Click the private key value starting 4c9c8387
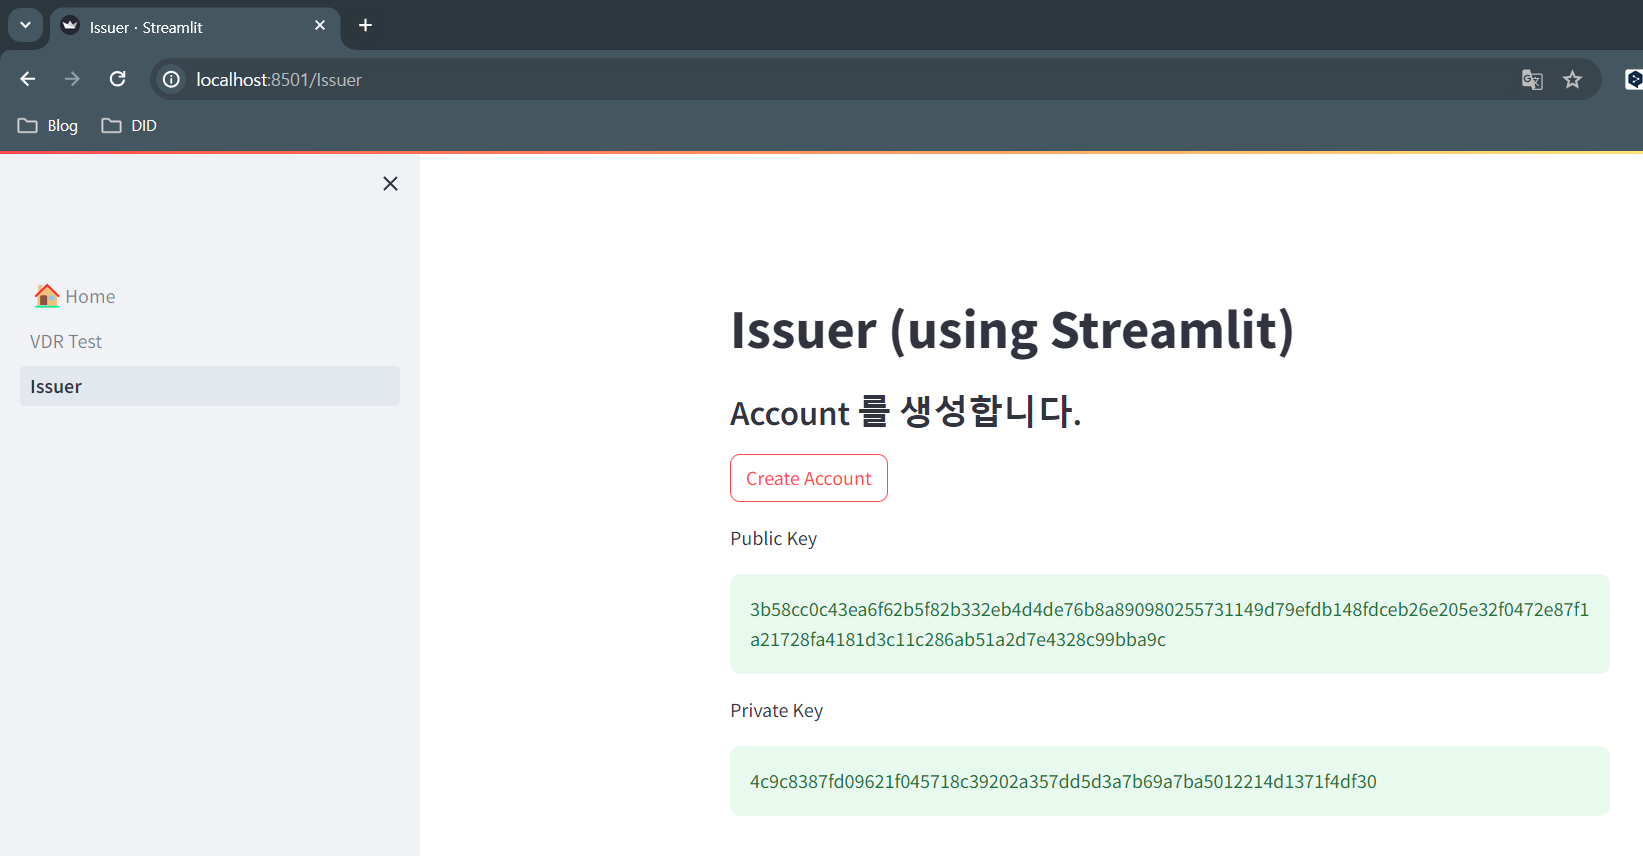Image resolution: width=1643 pixels, height=856 pixels. pyautogui.click(x=1063, y=781)
